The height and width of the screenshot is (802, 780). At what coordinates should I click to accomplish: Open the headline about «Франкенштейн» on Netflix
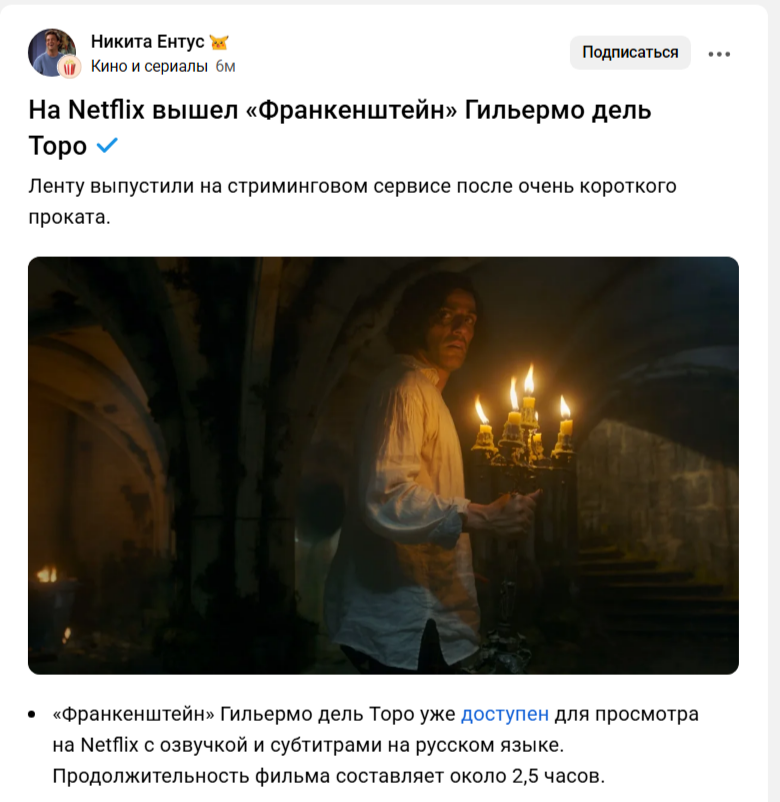tap(340, 128)
